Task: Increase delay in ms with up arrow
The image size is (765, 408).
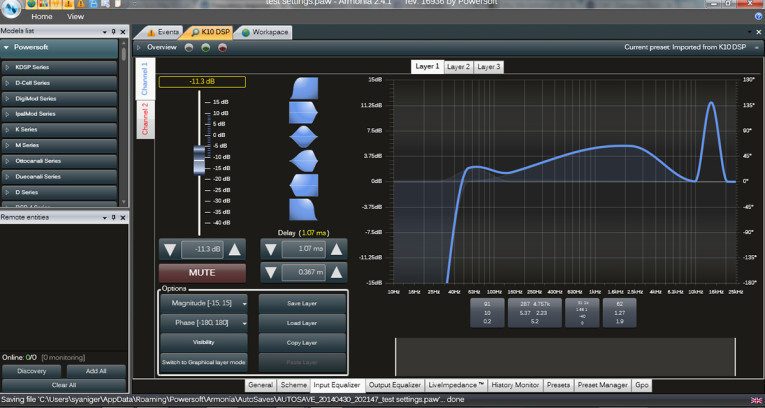Action: [336, 250]
